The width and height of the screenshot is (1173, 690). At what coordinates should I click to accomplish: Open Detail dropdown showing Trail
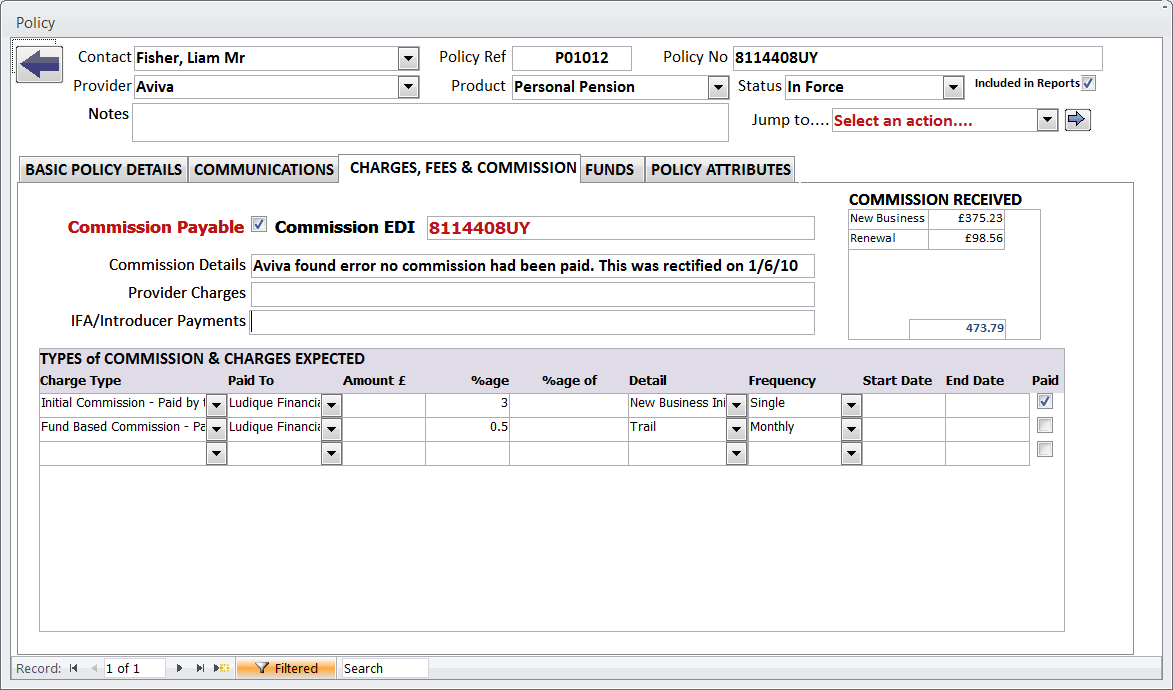click(x=736, y=429)
